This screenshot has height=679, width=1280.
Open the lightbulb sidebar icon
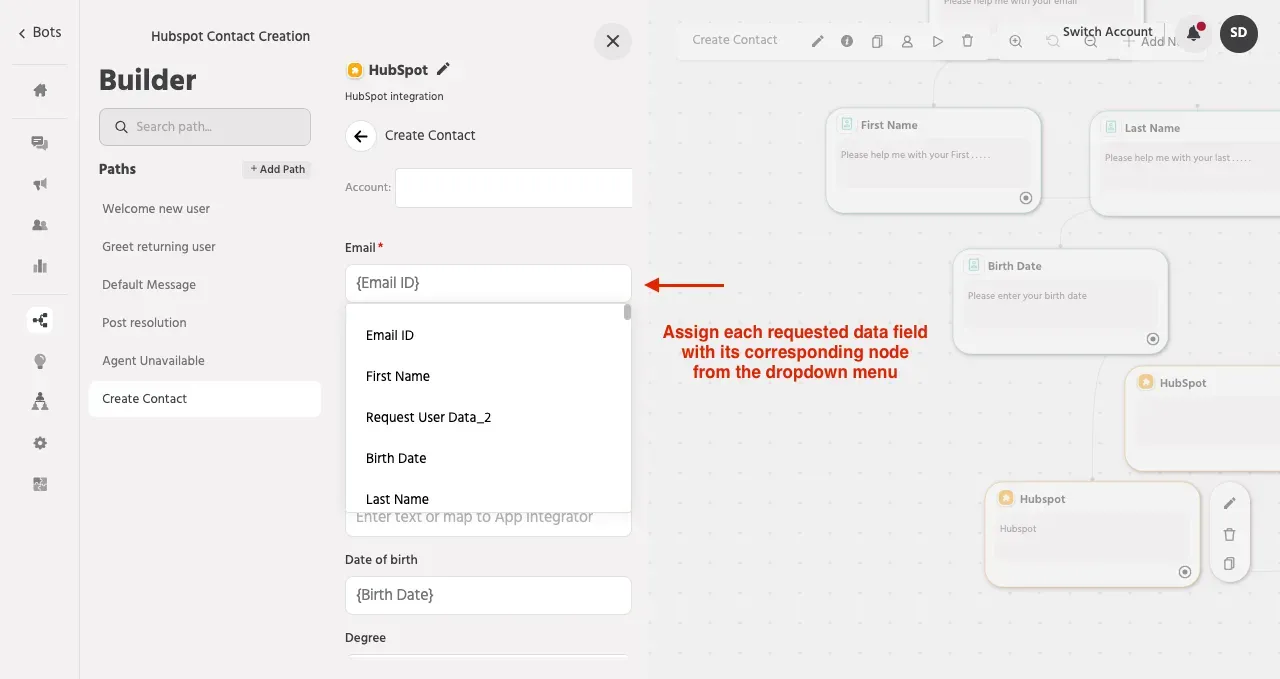(40, 361)
